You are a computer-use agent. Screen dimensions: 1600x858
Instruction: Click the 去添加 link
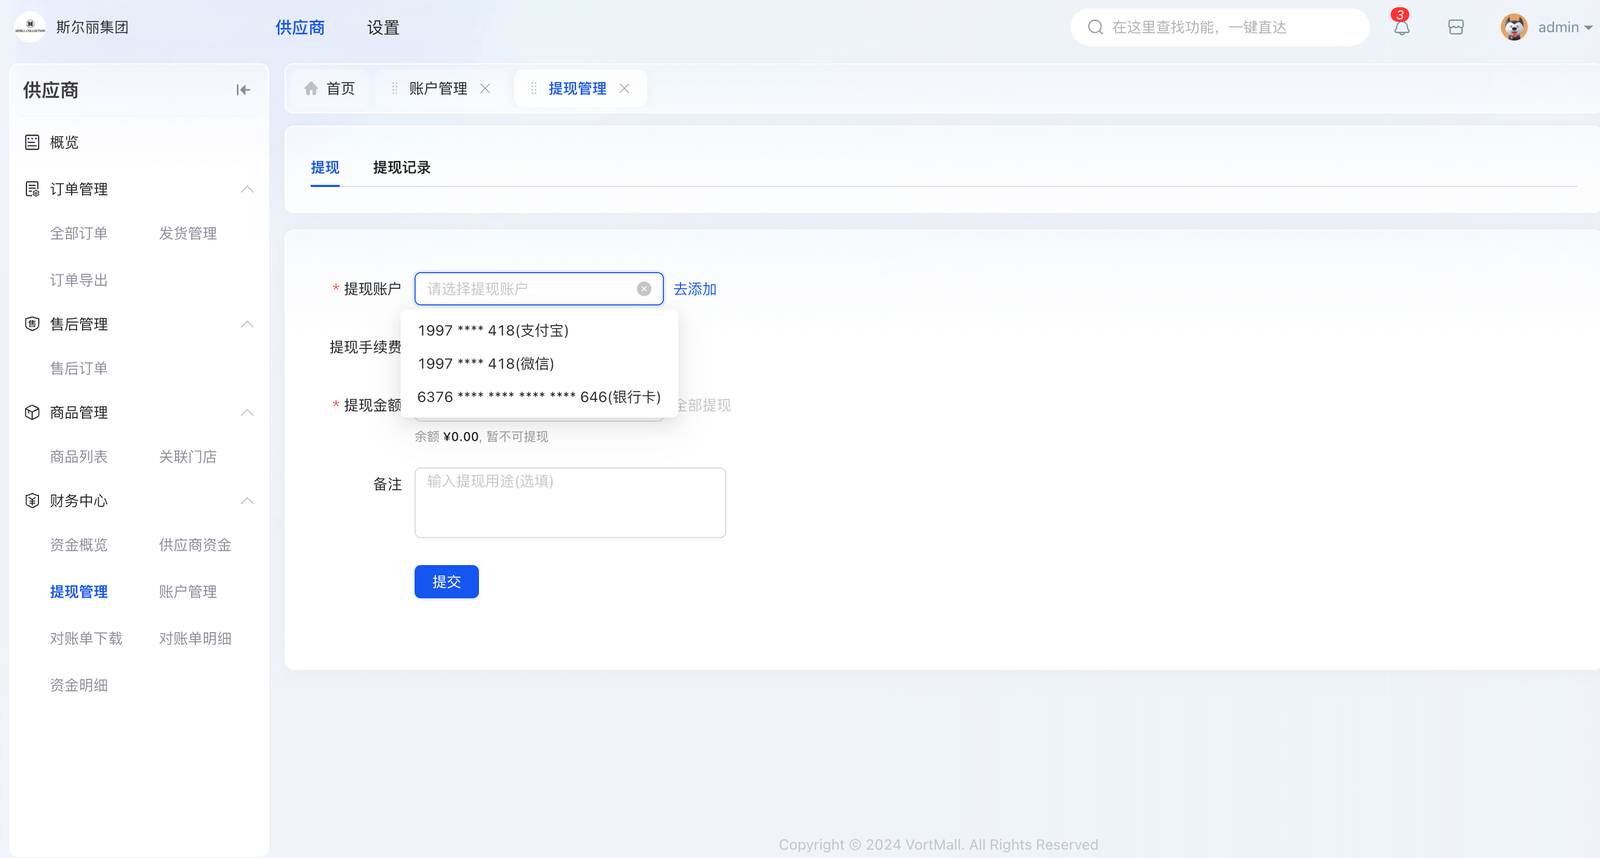click(695, 289)
